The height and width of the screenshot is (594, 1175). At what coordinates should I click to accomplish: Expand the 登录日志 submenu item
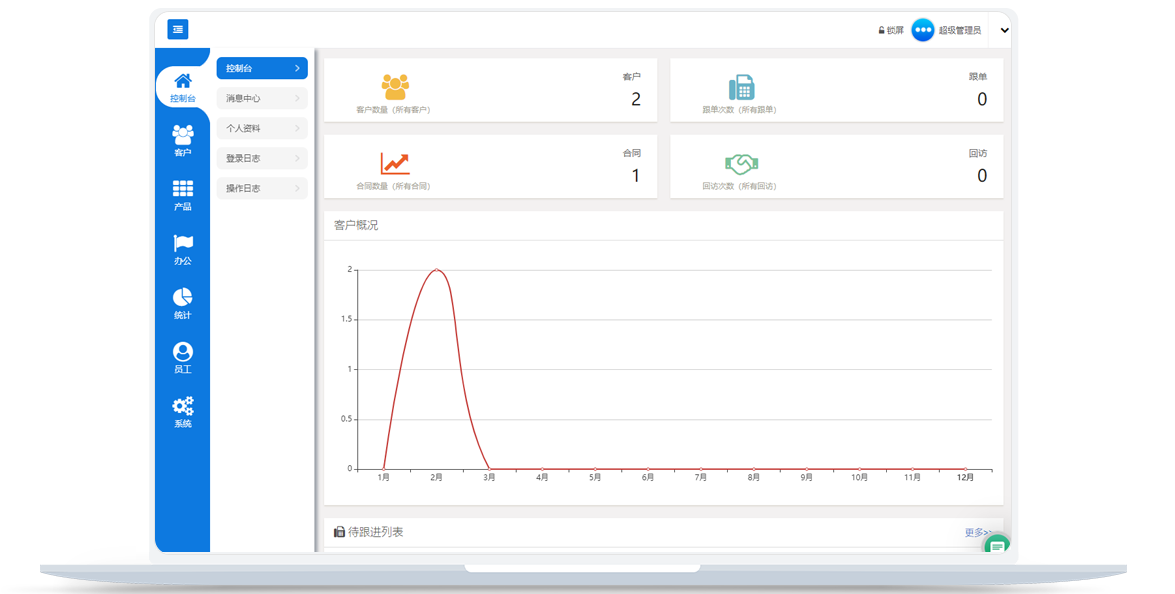click(x=261, y=158)
